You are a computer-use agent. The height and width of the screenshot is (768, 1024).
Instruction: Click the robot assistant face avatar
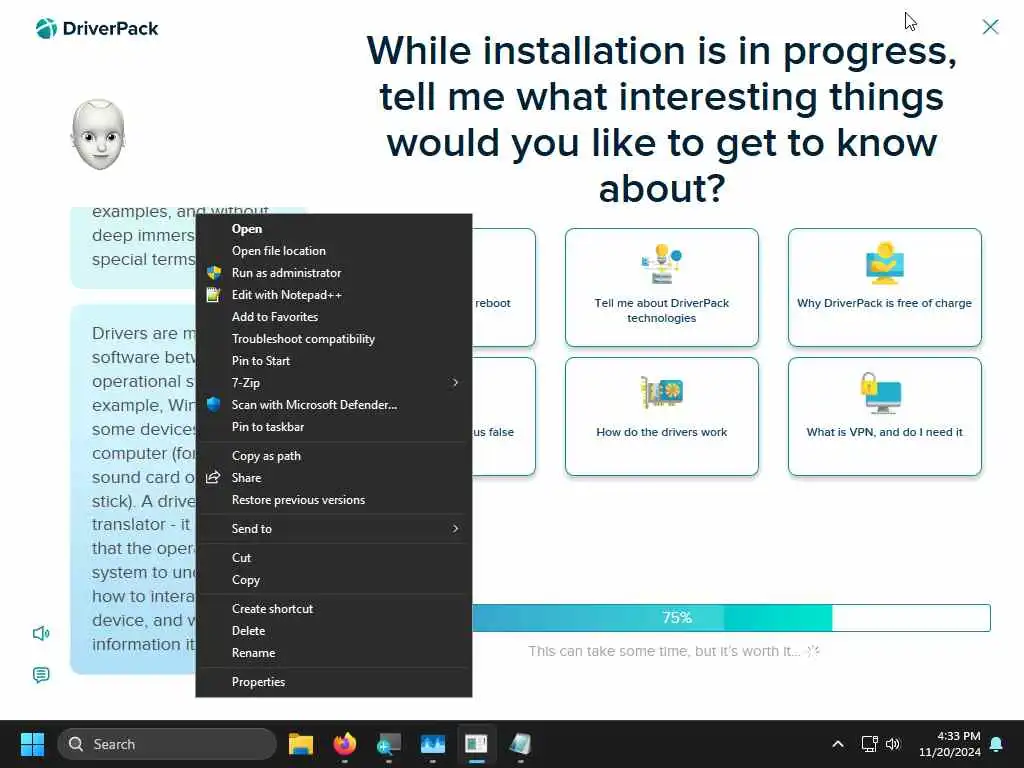tap(98, 135)
